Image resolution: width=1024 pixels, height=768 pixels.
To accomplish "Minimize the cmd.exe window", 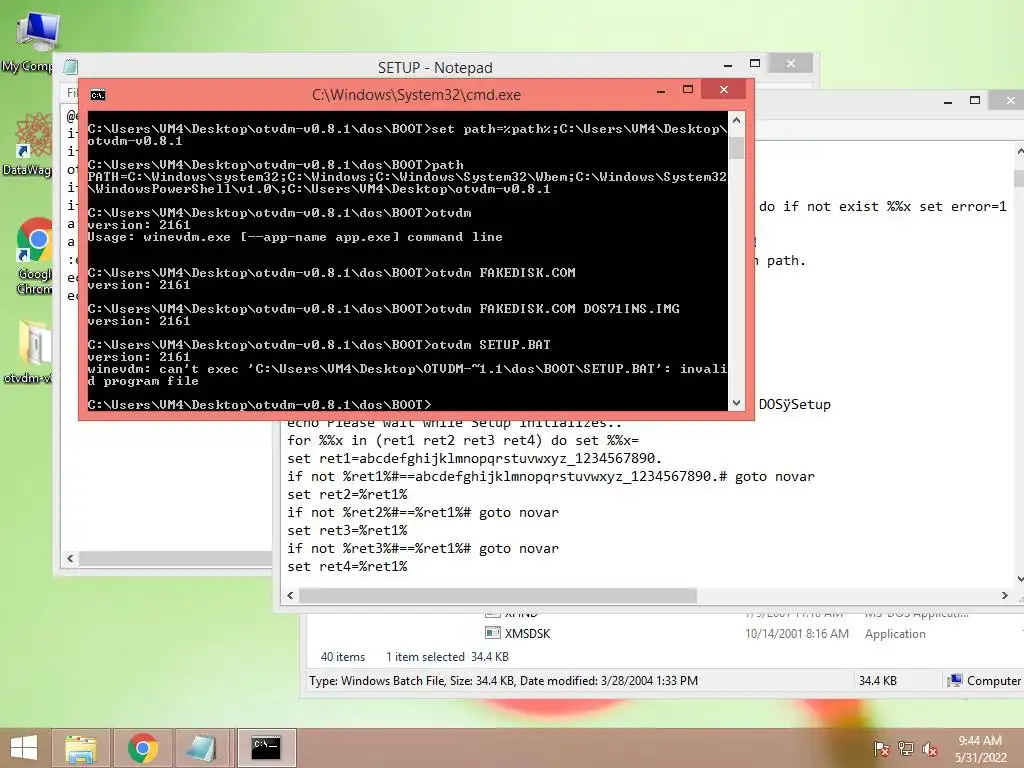I will click(661, 91).
